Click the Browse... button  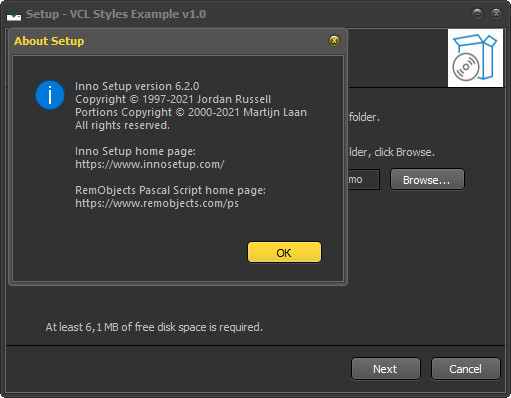pyautogui.click(x=427, y=180)
